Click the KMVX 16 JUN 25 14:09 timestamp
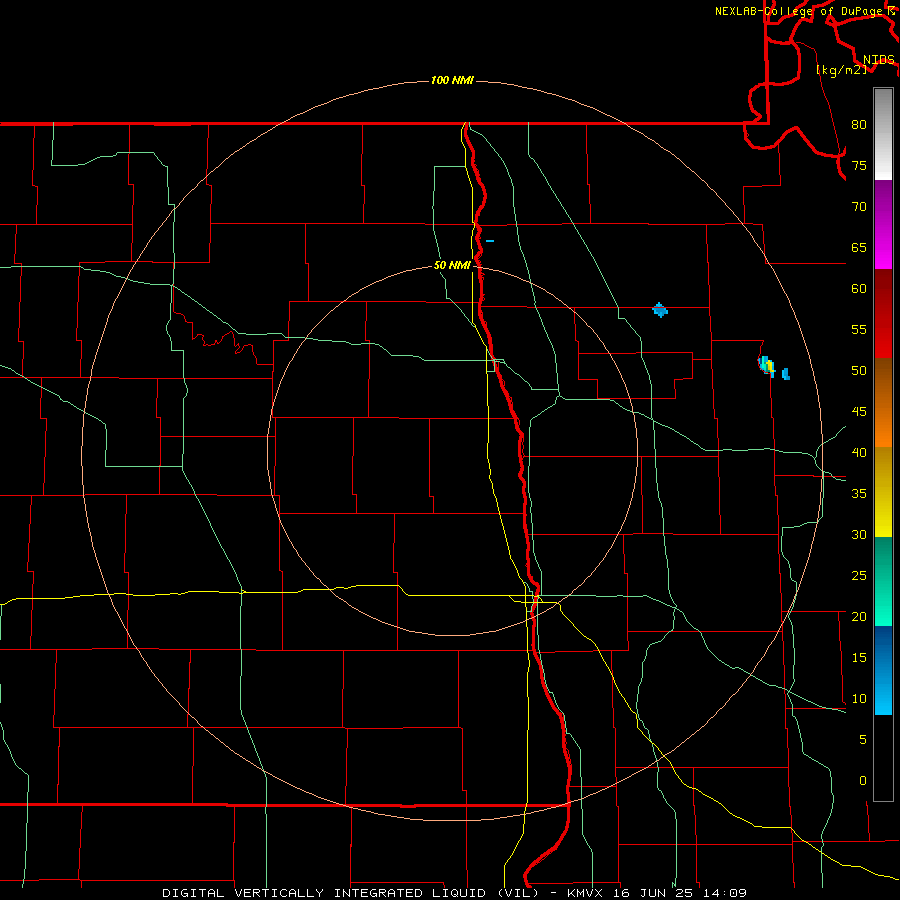This screenshot has height=900, width=900. (657, 893)
